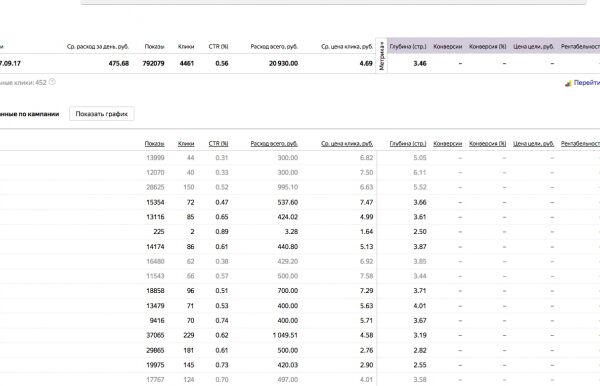Viewport: 600px width, 386px height.
Task: Select clicks cell 229
Action: click(189, 335)
